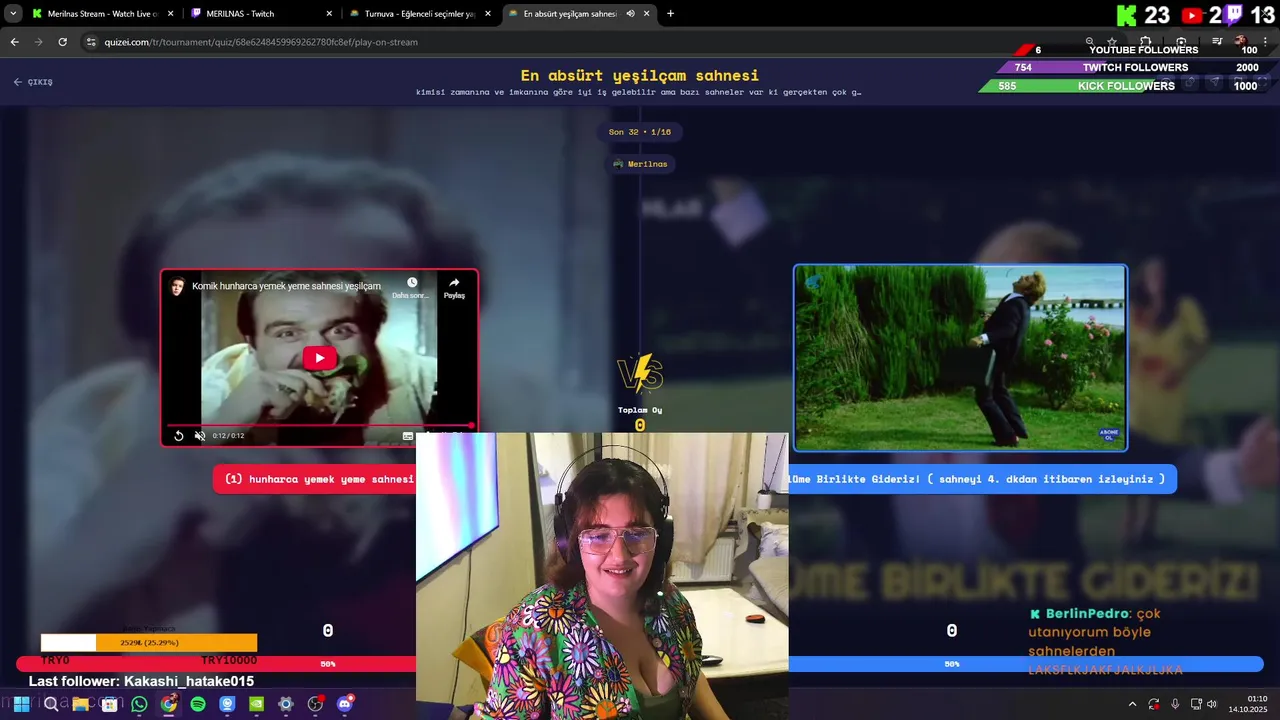Click the 'Merilnas' player badge
Image resolution: width=1280 pixels, height=720 pixels.
click(640, 164)
